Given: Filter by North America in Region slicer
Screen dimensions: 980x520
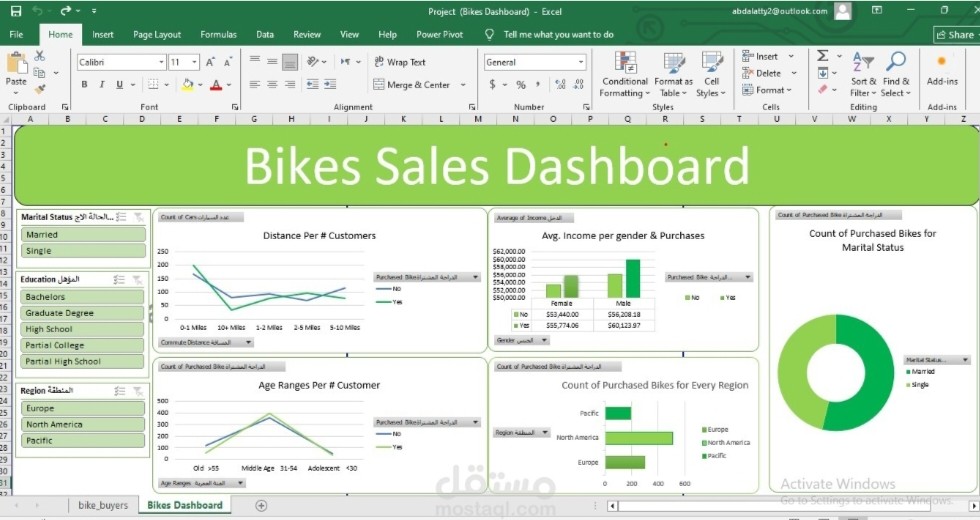Looking at the screenshot, I should 82,424.
